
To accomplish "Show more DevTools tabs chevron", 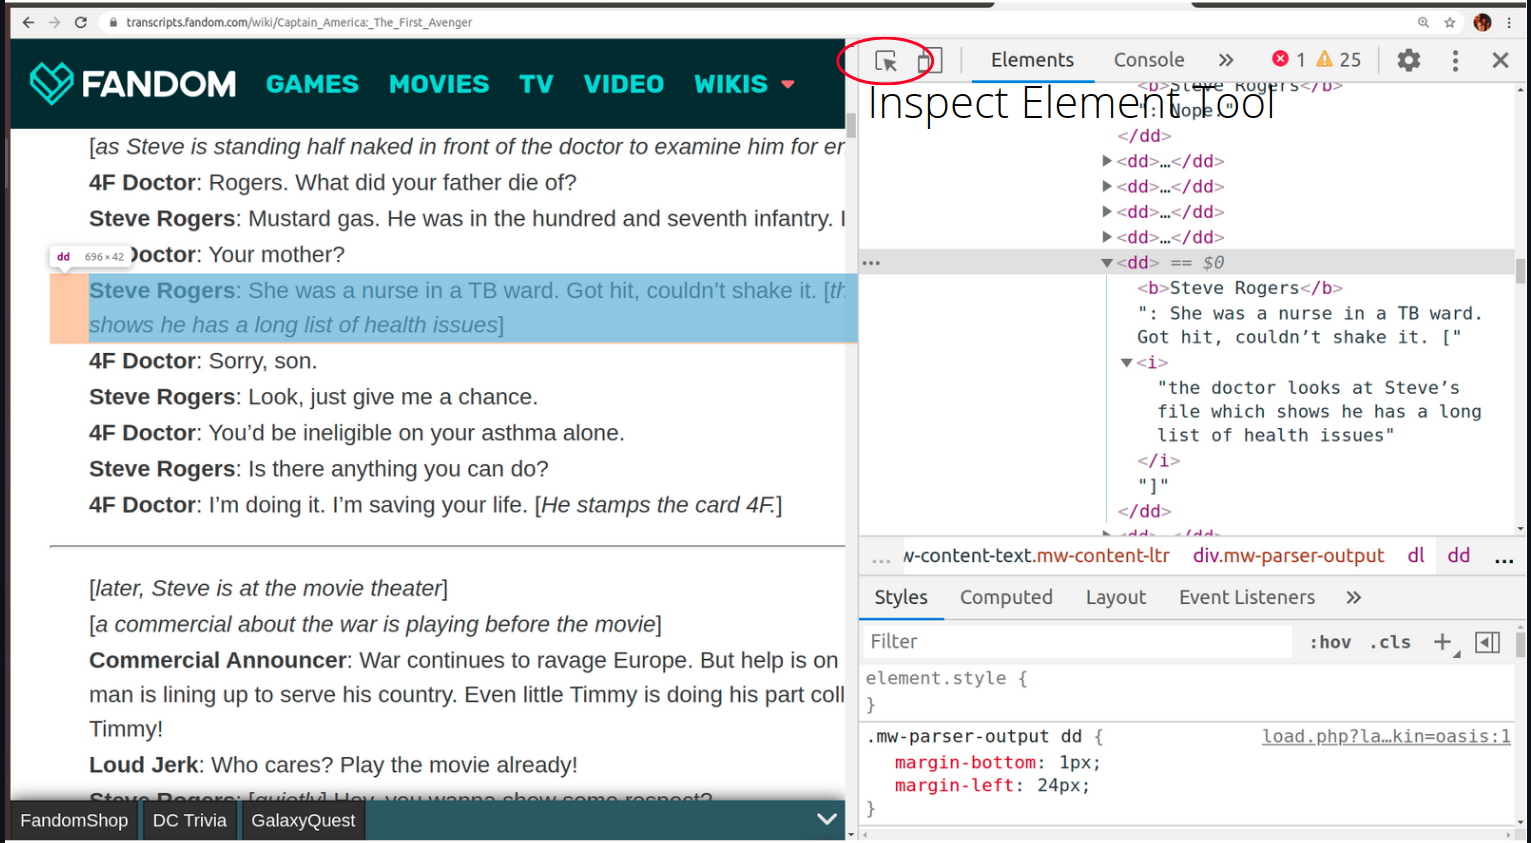I will (1226, 60).
